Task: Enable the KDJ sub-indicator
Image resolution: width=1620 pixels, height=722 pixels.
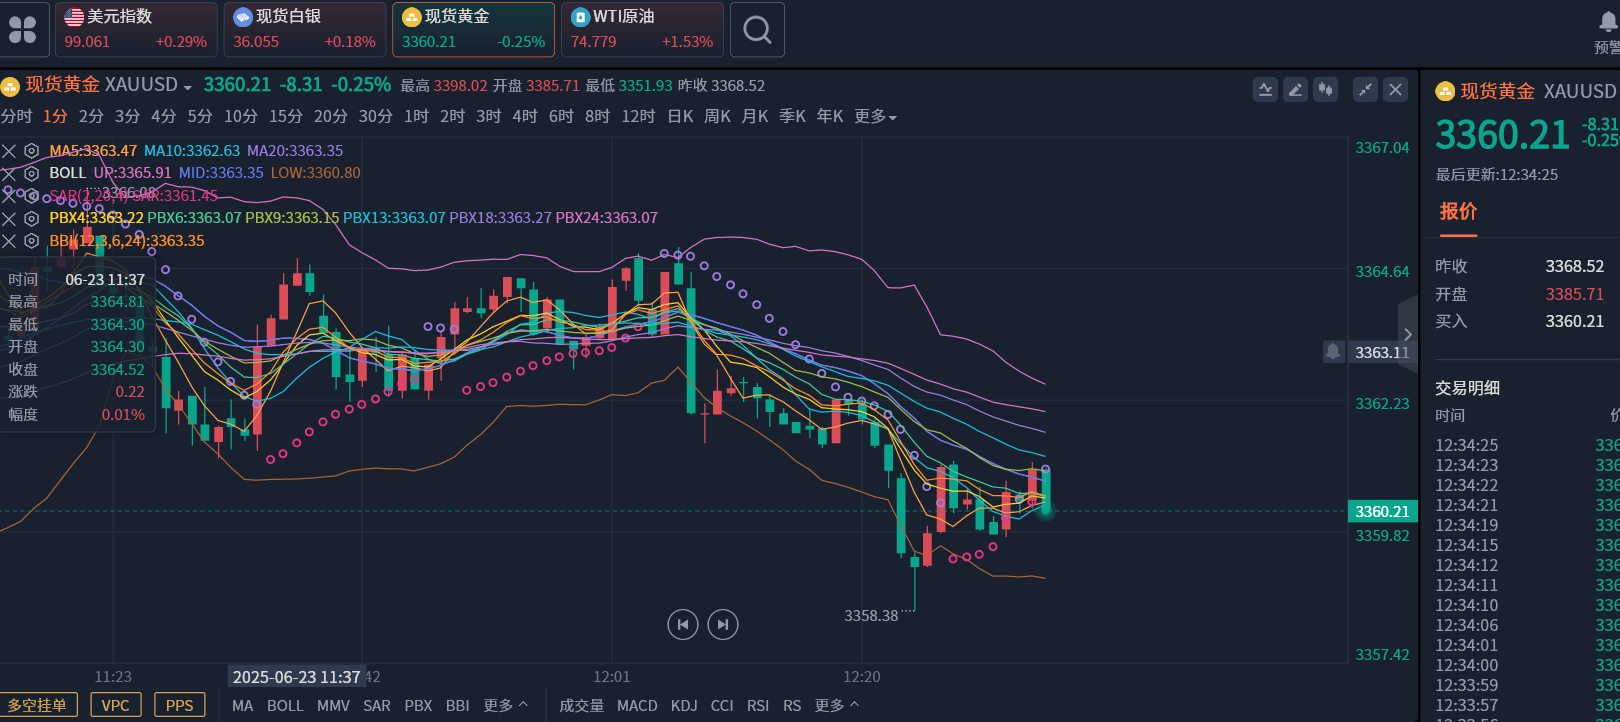Action: click(684, 706)
